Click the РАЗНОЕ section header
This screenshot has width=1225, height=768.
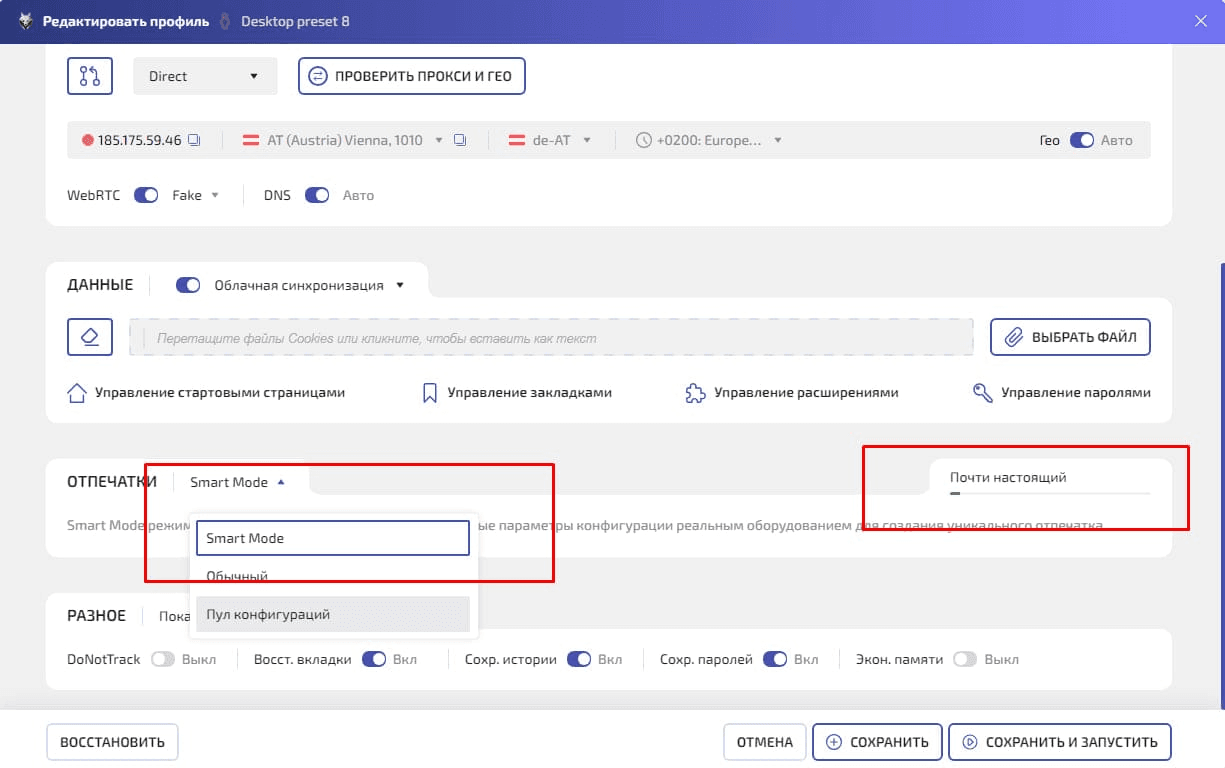coord(97,615)
